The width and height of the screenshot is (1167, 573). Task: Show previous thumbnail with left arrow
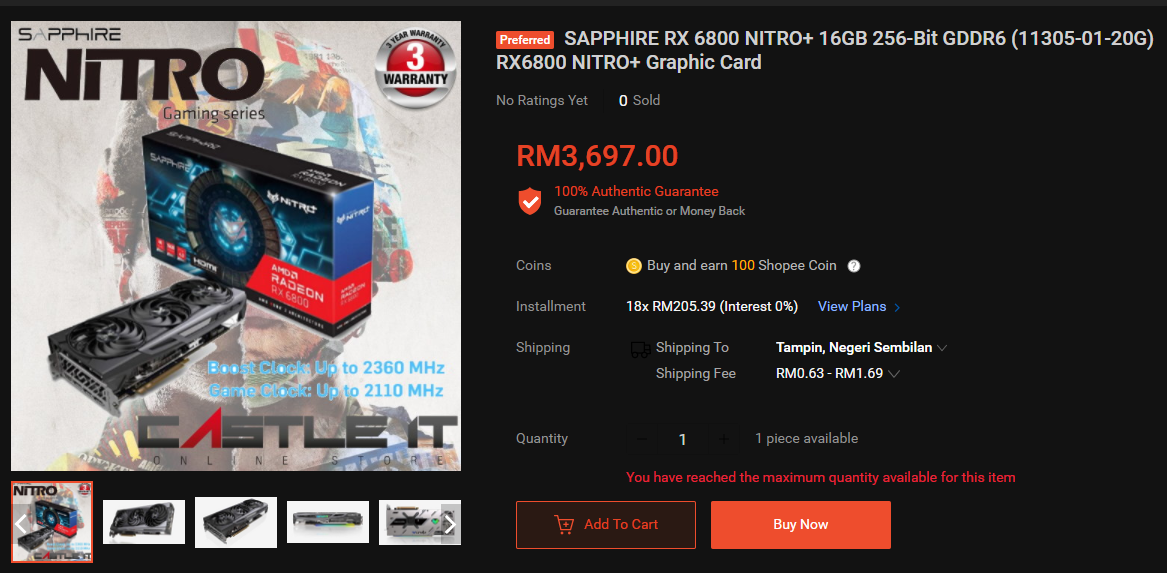pos(21,522)
